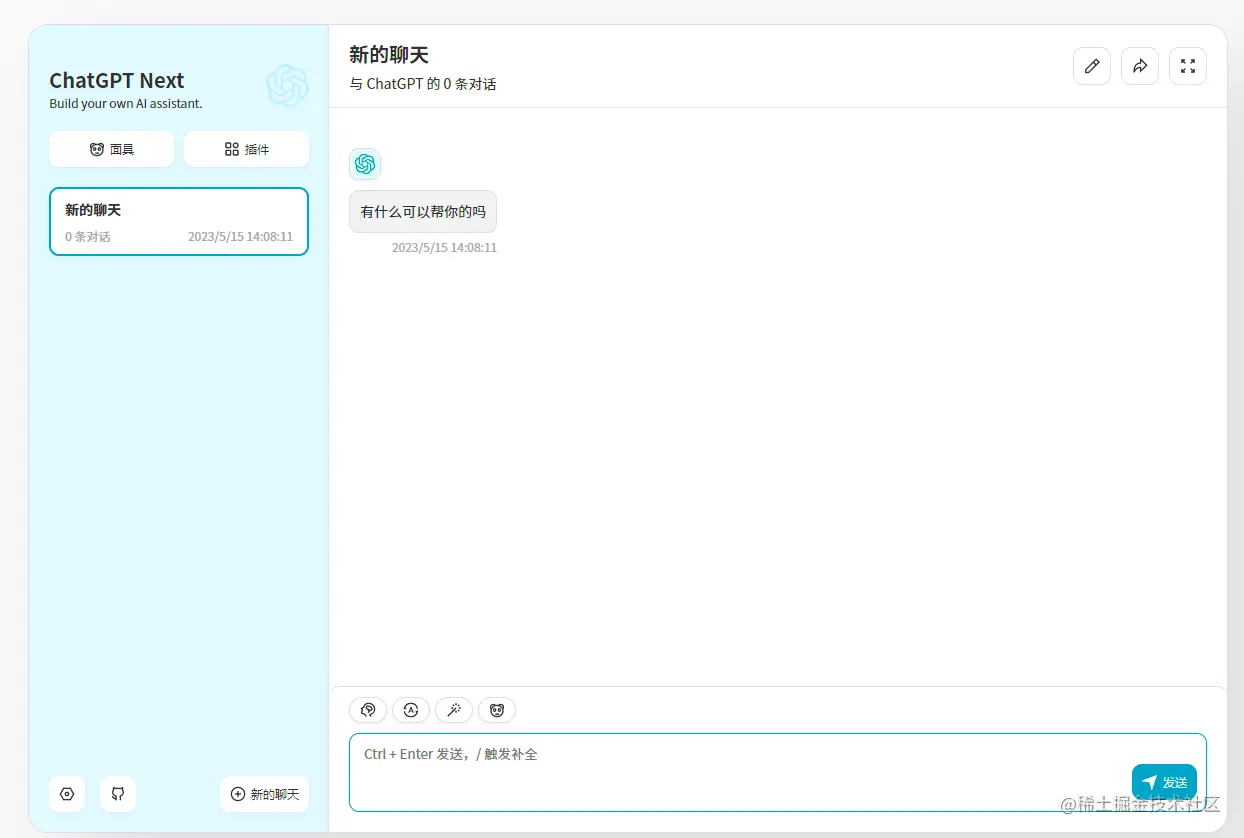
Task: Open the theme palette icon above input
Action: 368,710
